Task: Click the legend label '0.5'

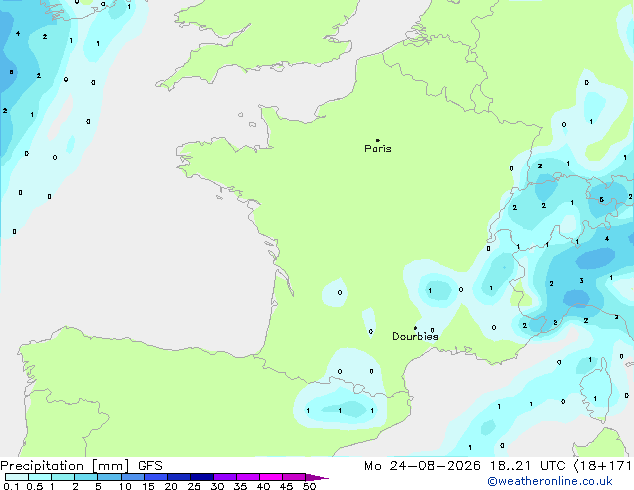Action: [35, 486]
